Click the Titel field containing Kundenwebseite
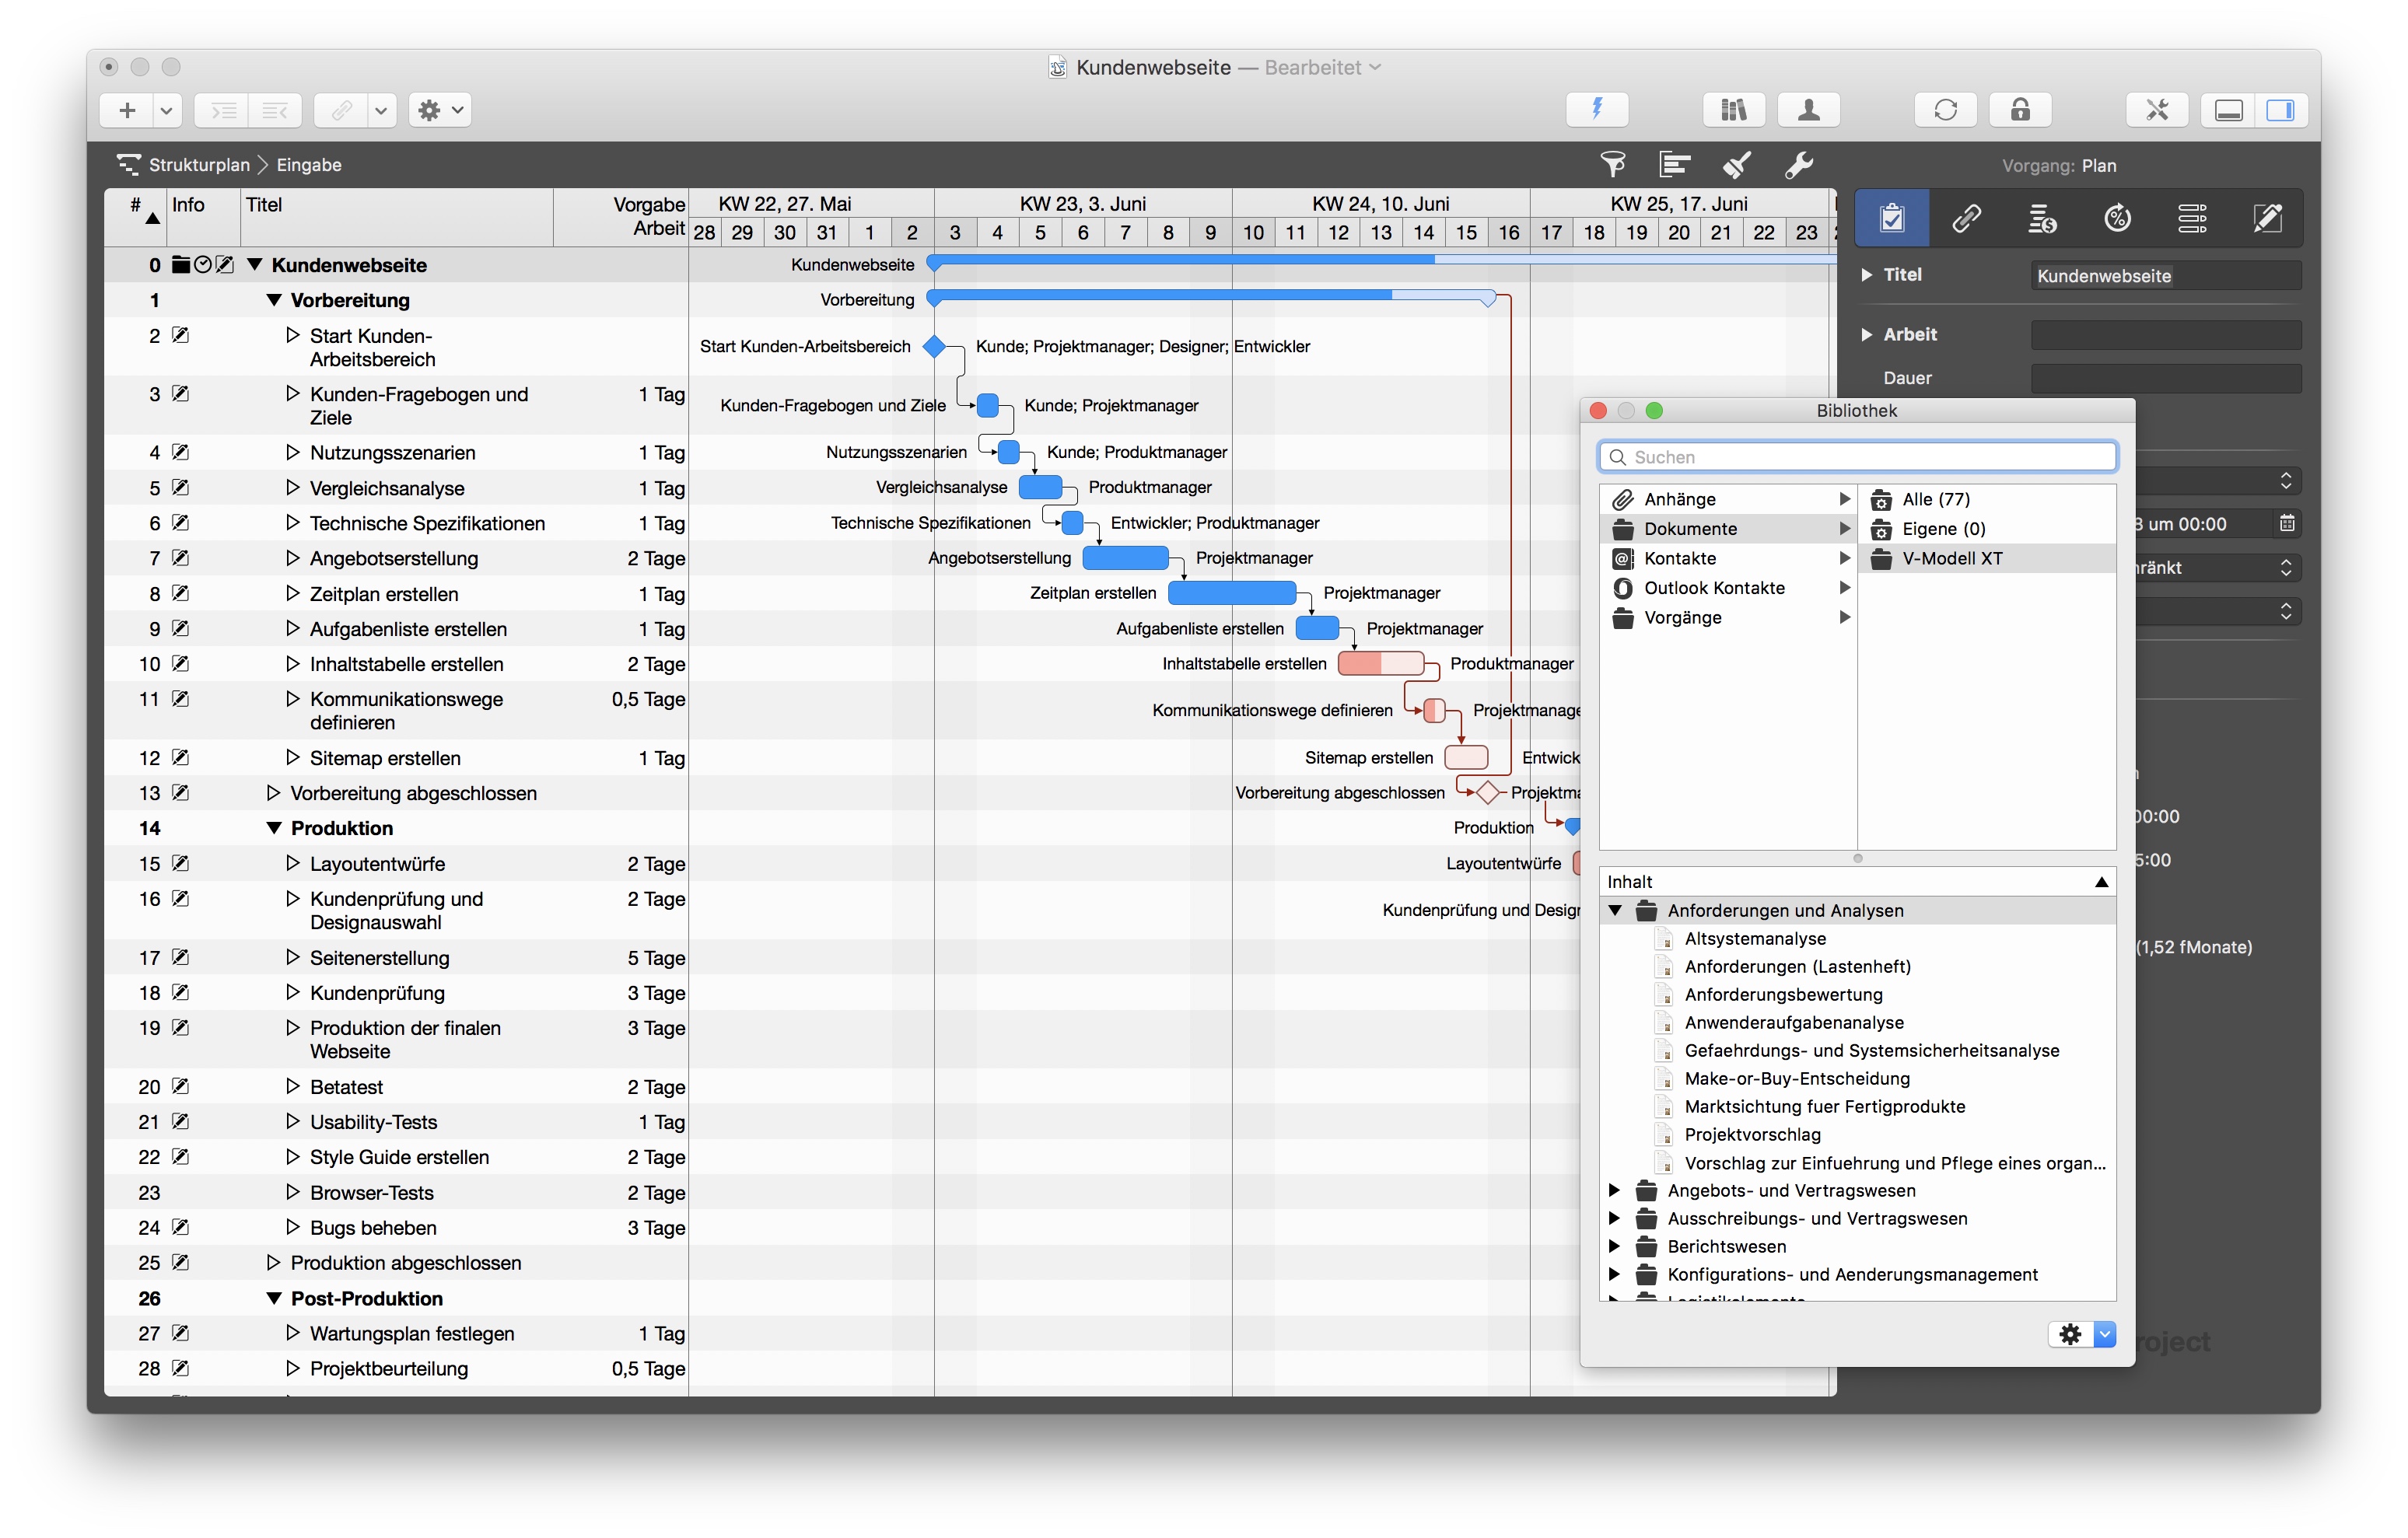 coord(2166,276)
